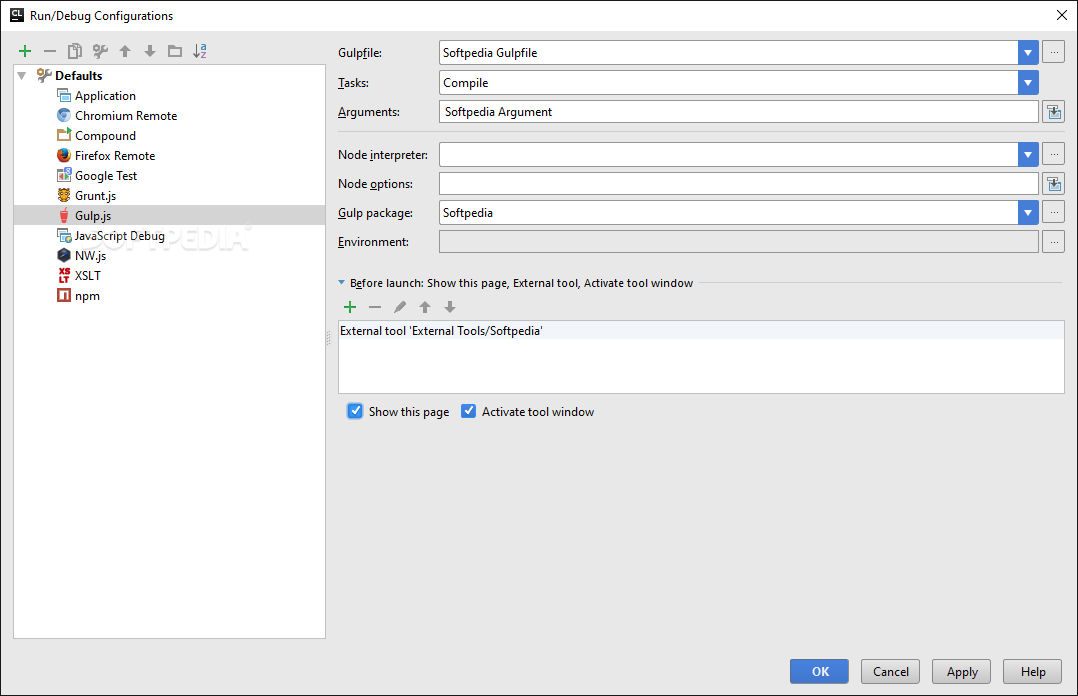1078x696 pixels.
Task: Click the Environment field
Action: 738,241
